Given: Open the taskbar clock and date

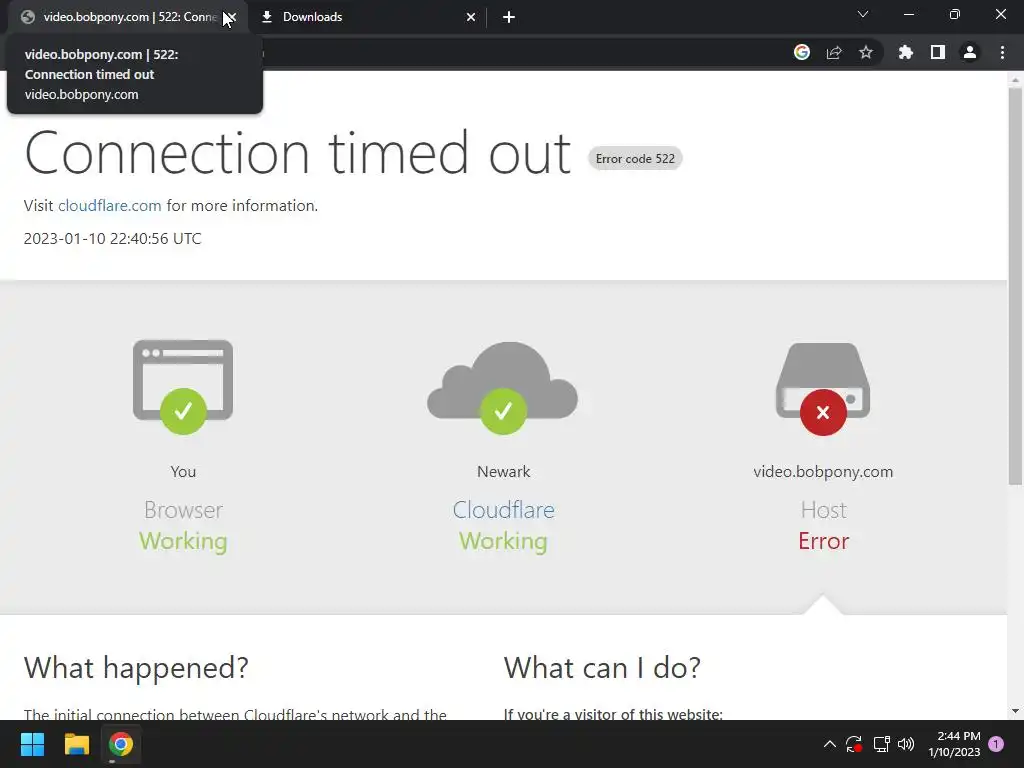Looking at the screenshot, I should pos(954,744).
